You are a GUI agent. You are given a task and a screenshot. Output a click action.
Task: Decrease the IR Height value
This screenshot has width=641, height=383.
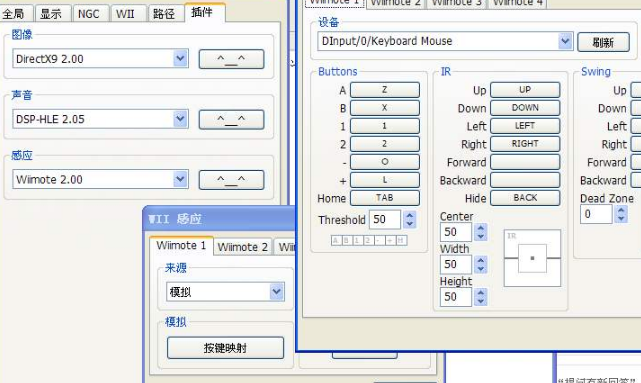click(481, 301)
